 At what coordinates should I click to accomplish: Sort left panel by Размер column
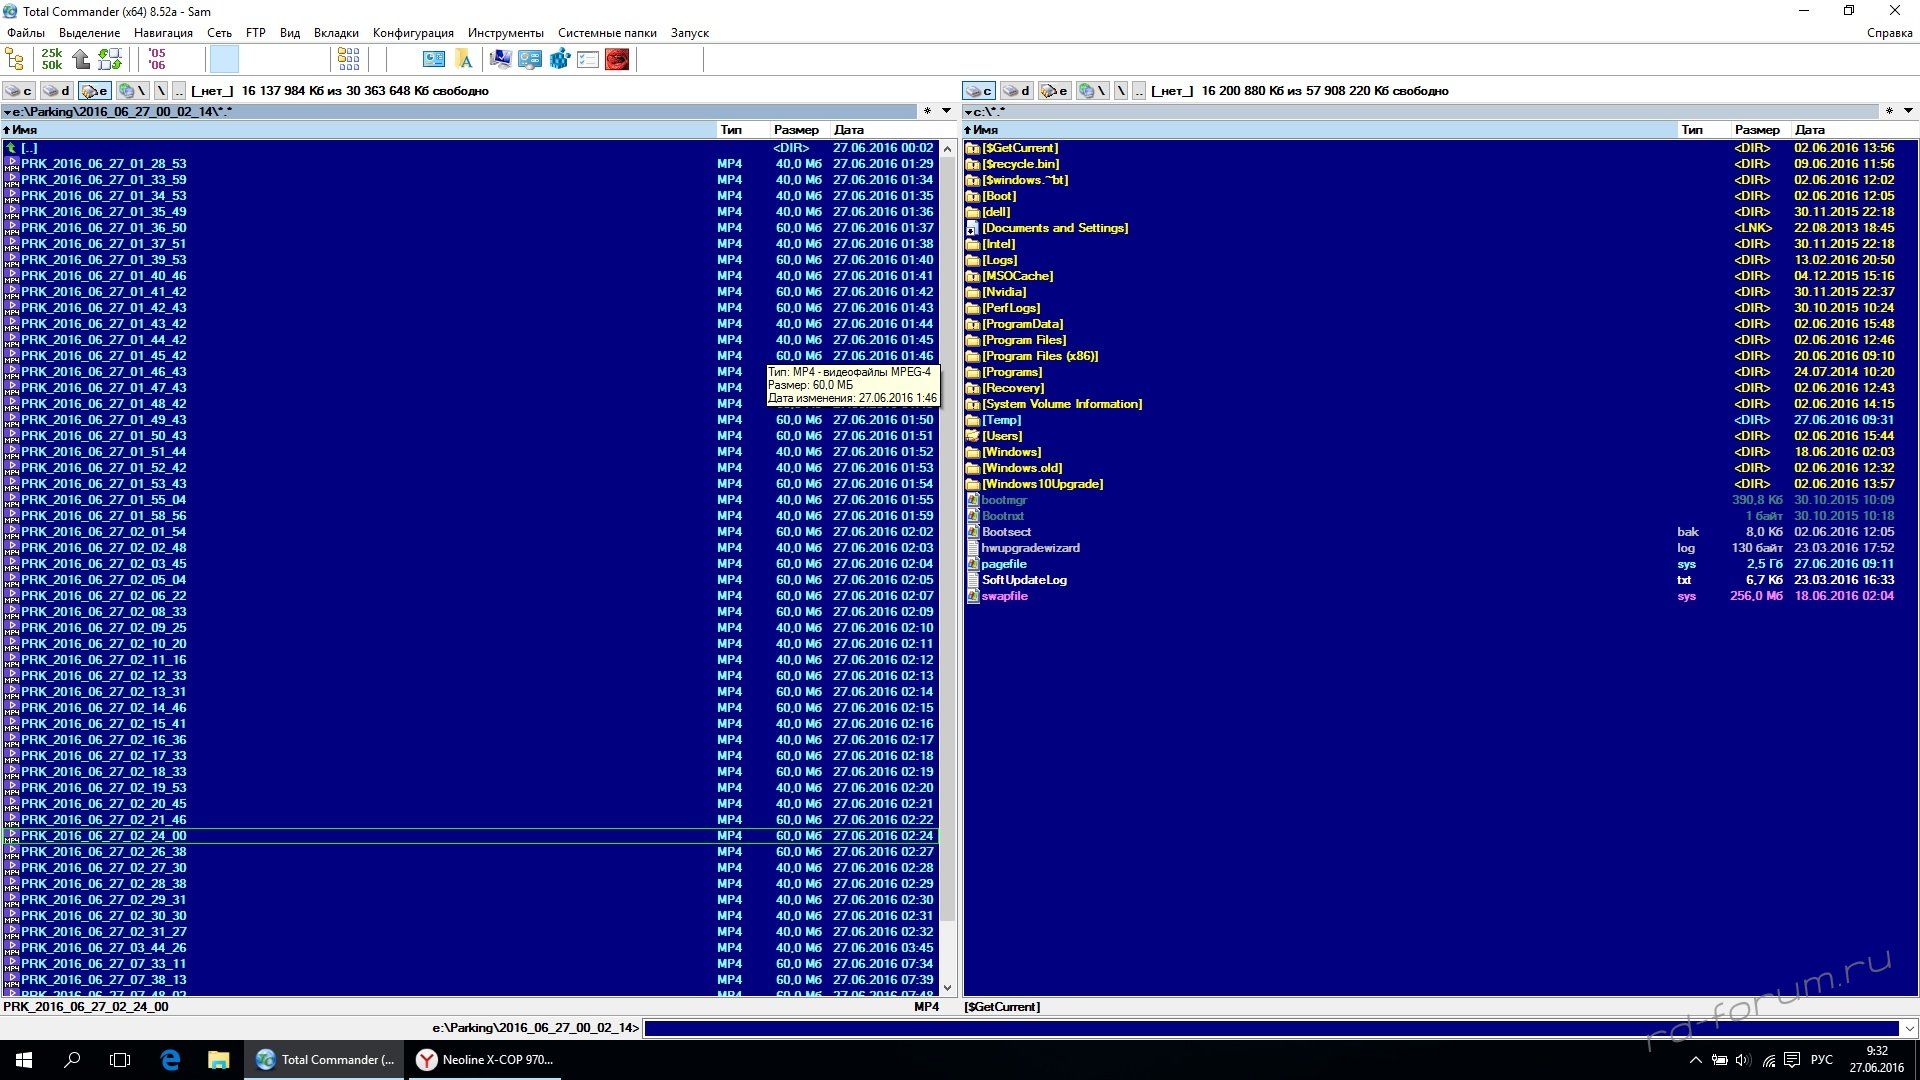795,130
